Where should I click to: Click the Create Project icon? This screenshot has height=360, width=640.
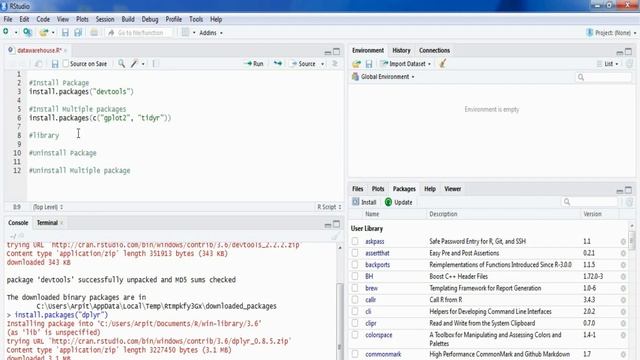pos(27,32)
